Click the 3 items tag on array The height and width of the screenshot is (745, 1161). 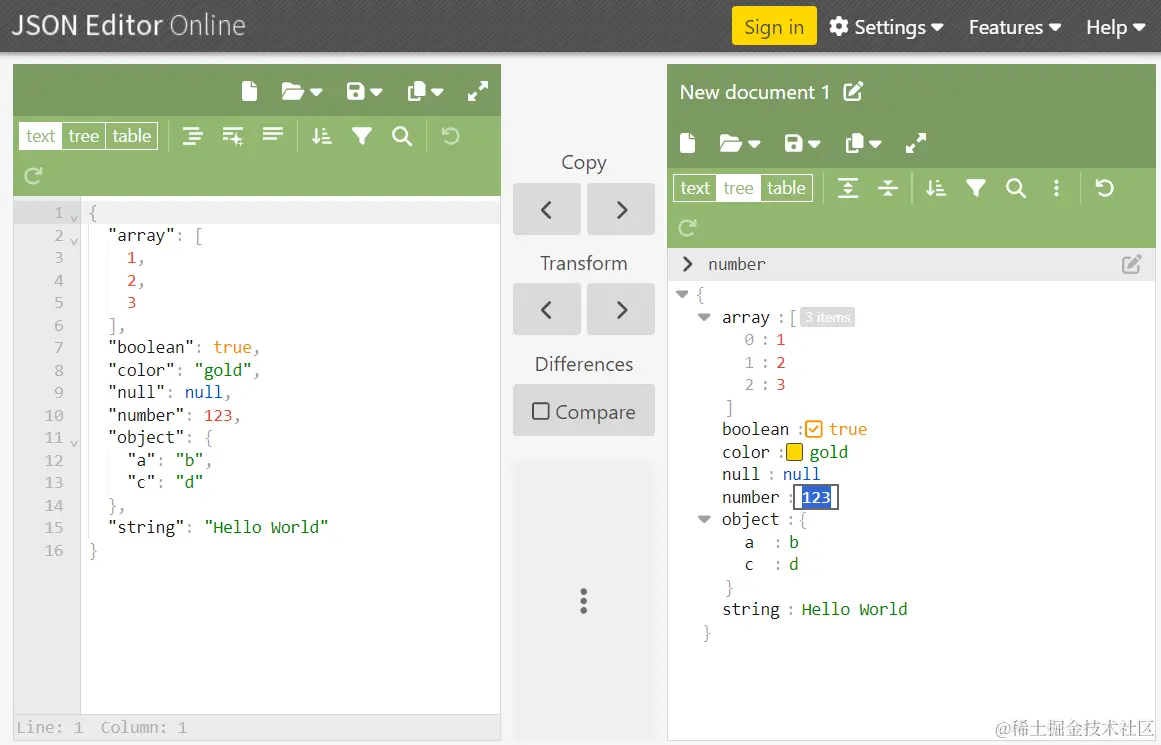pos(828,317)
